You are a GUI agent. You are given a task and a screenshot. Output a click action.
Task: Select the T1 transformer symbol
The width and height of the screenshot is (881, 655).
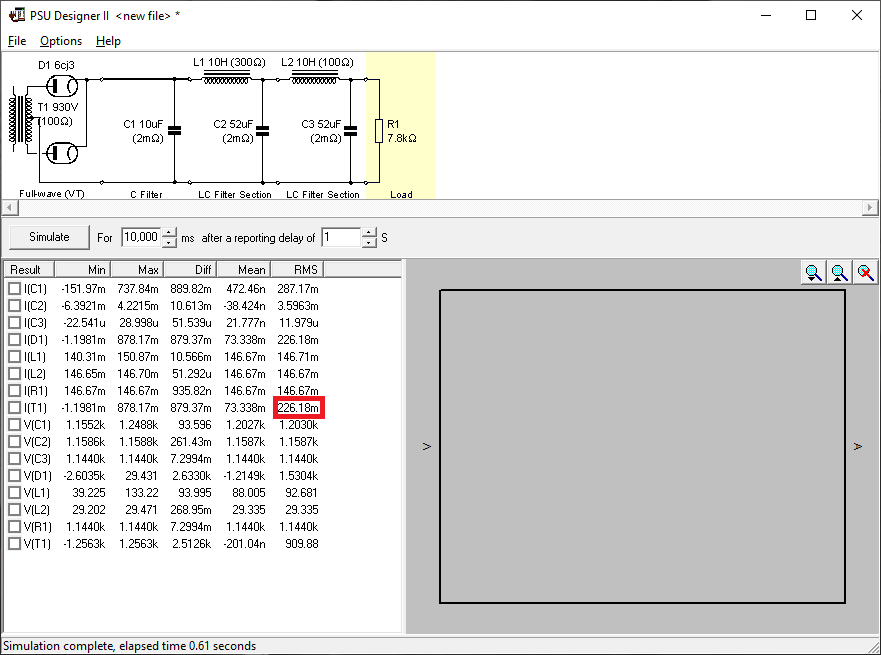[20, 119]
